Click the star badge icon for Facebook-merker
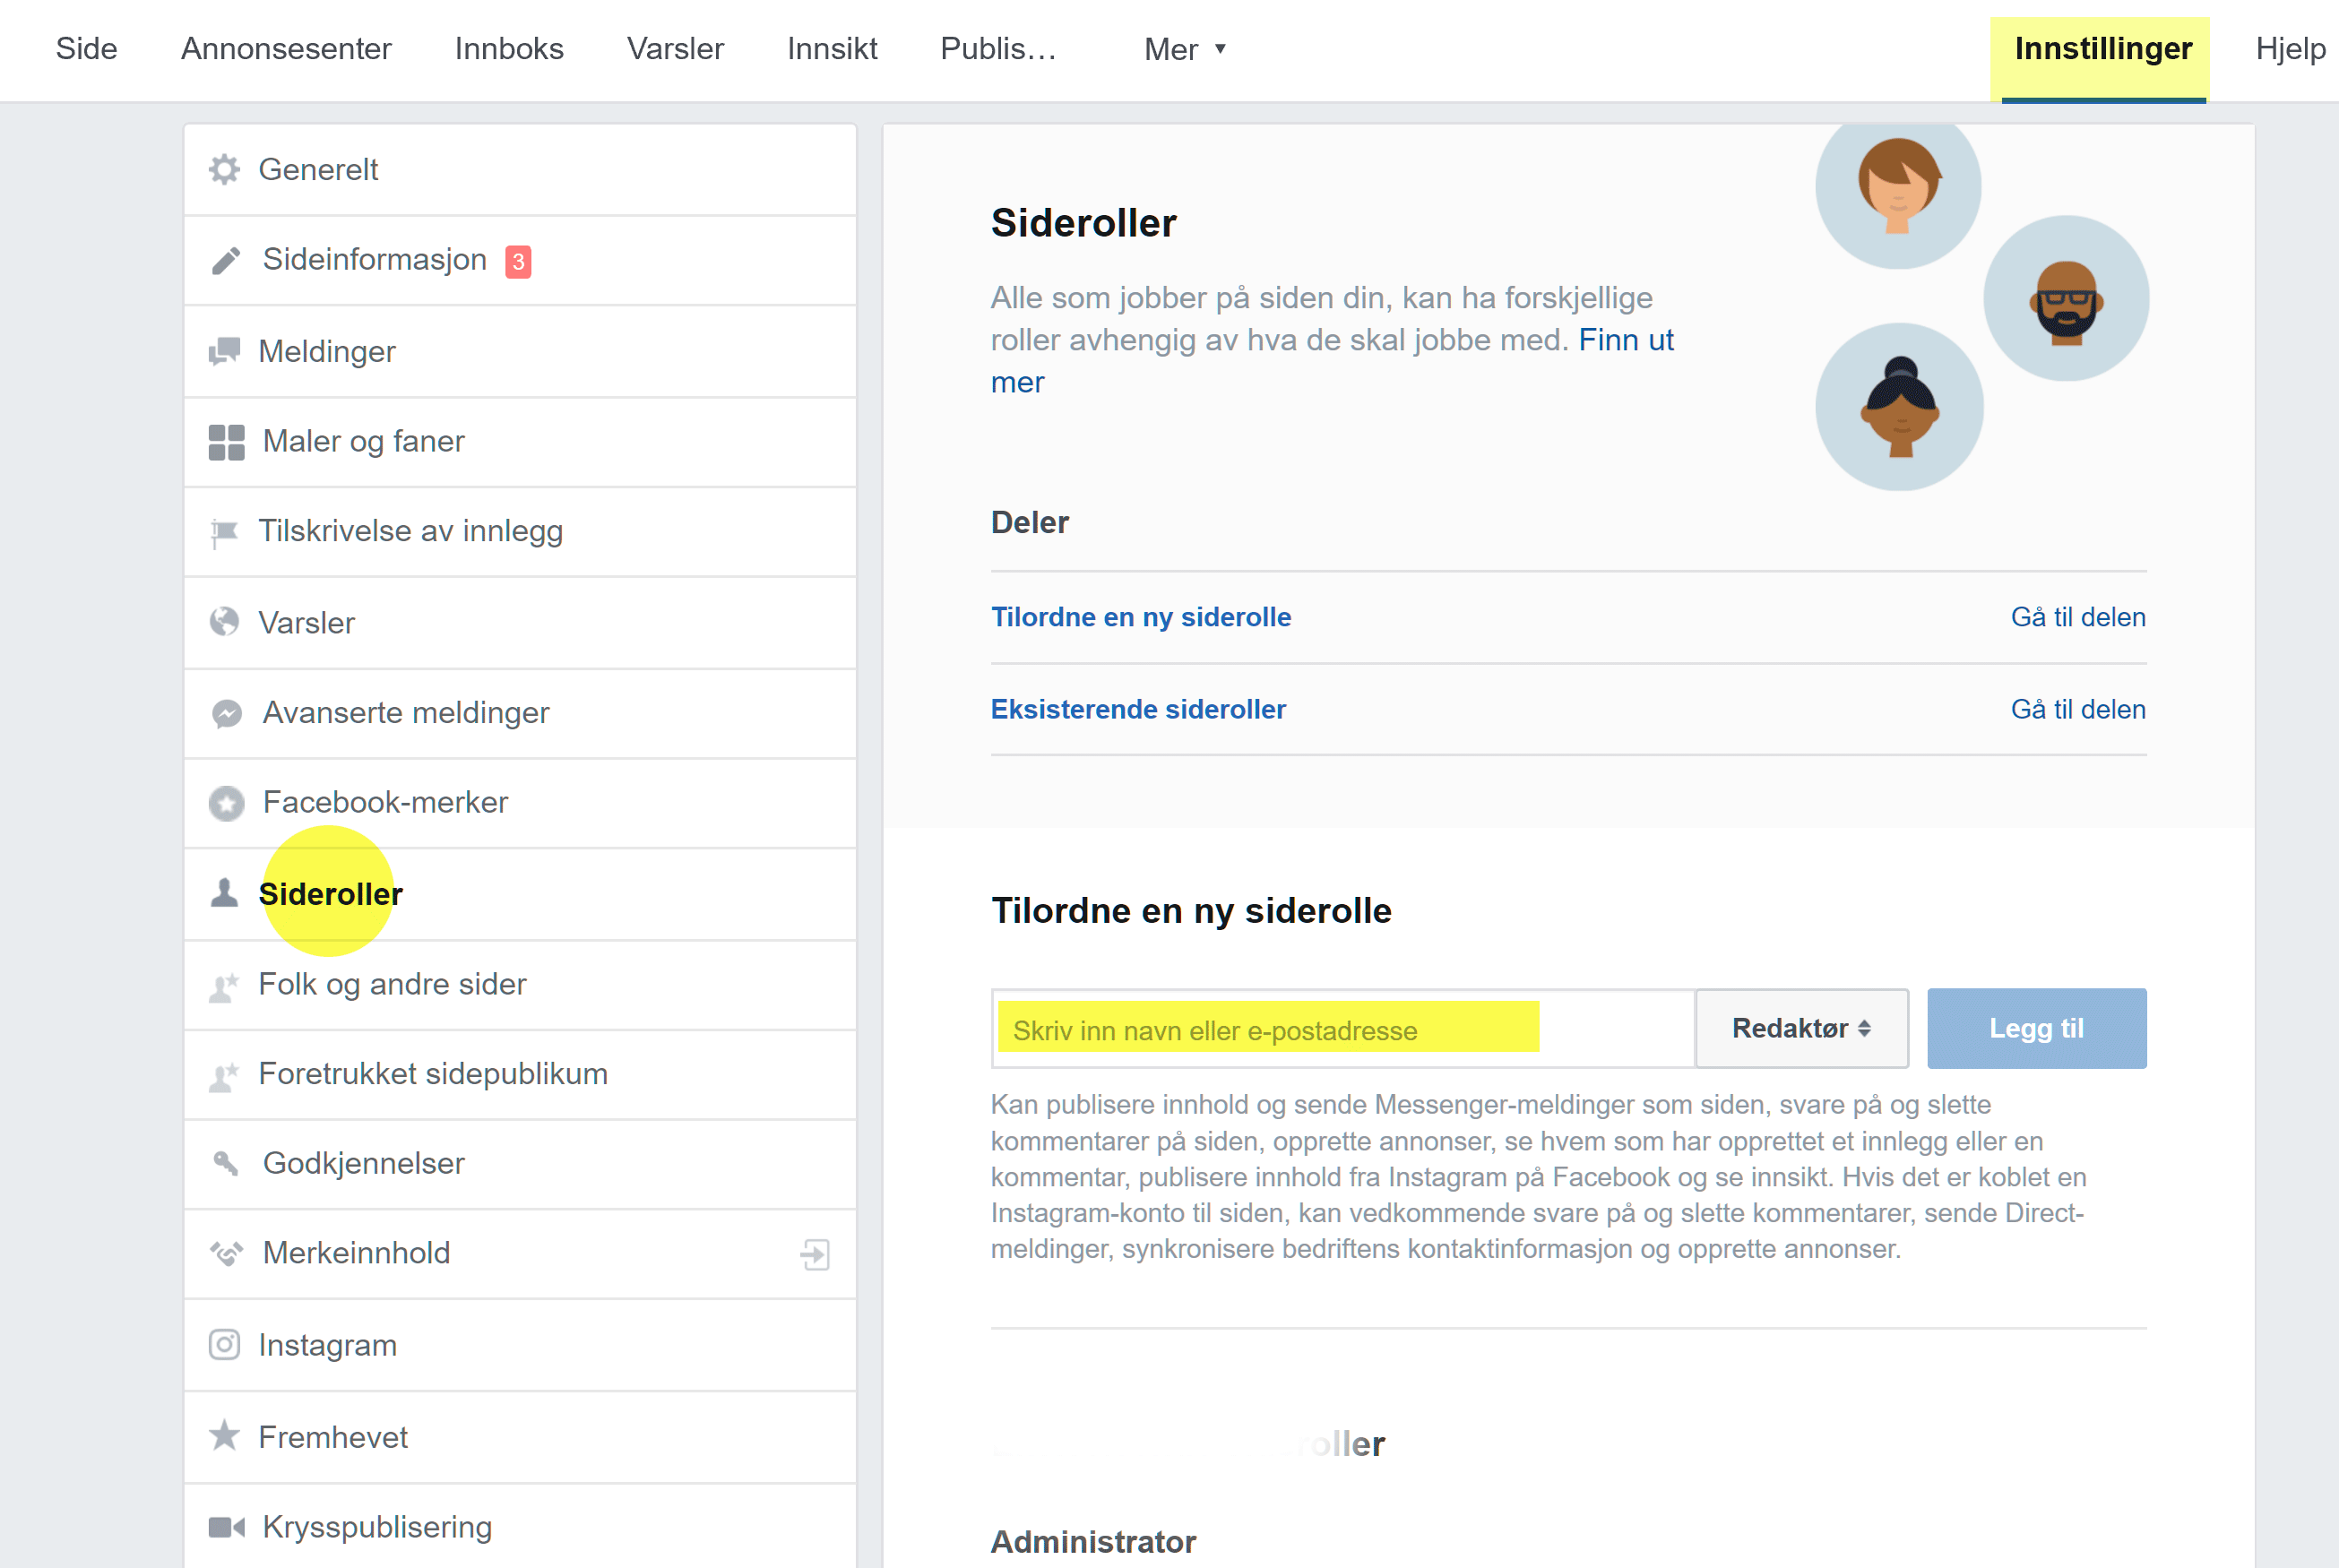 point(227,803)
